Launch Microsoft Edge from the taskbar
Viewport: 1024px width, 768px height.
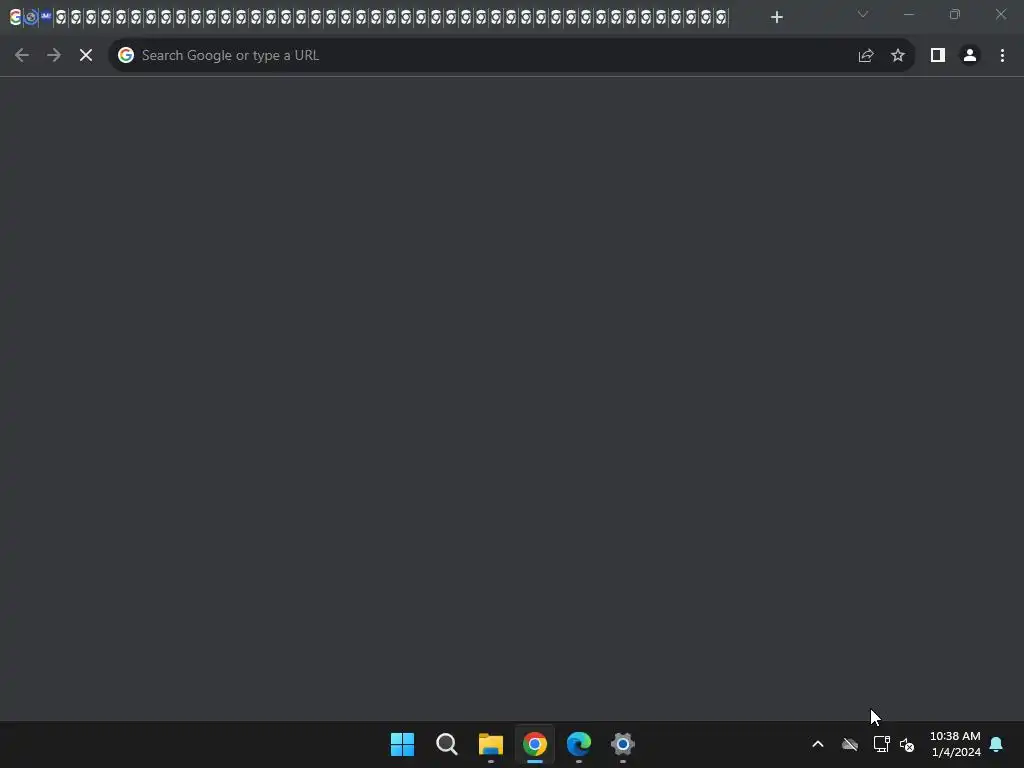click(579, 744)
